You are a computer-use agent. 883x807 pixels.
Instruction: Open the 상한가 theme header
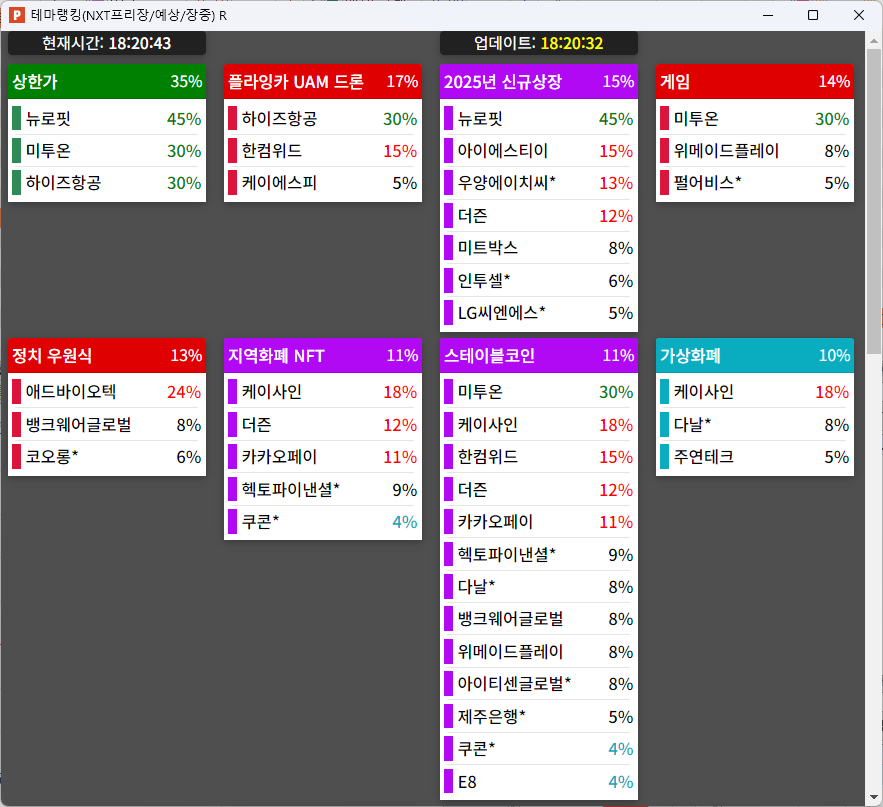coord(107,82)
